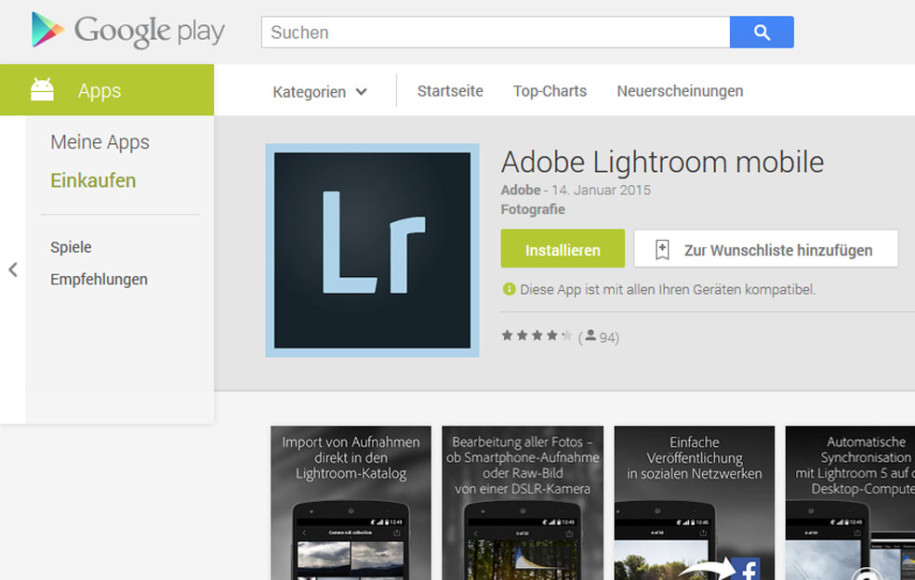
Task: Focus the Suchen search field
Action: (x=495, y=32)
